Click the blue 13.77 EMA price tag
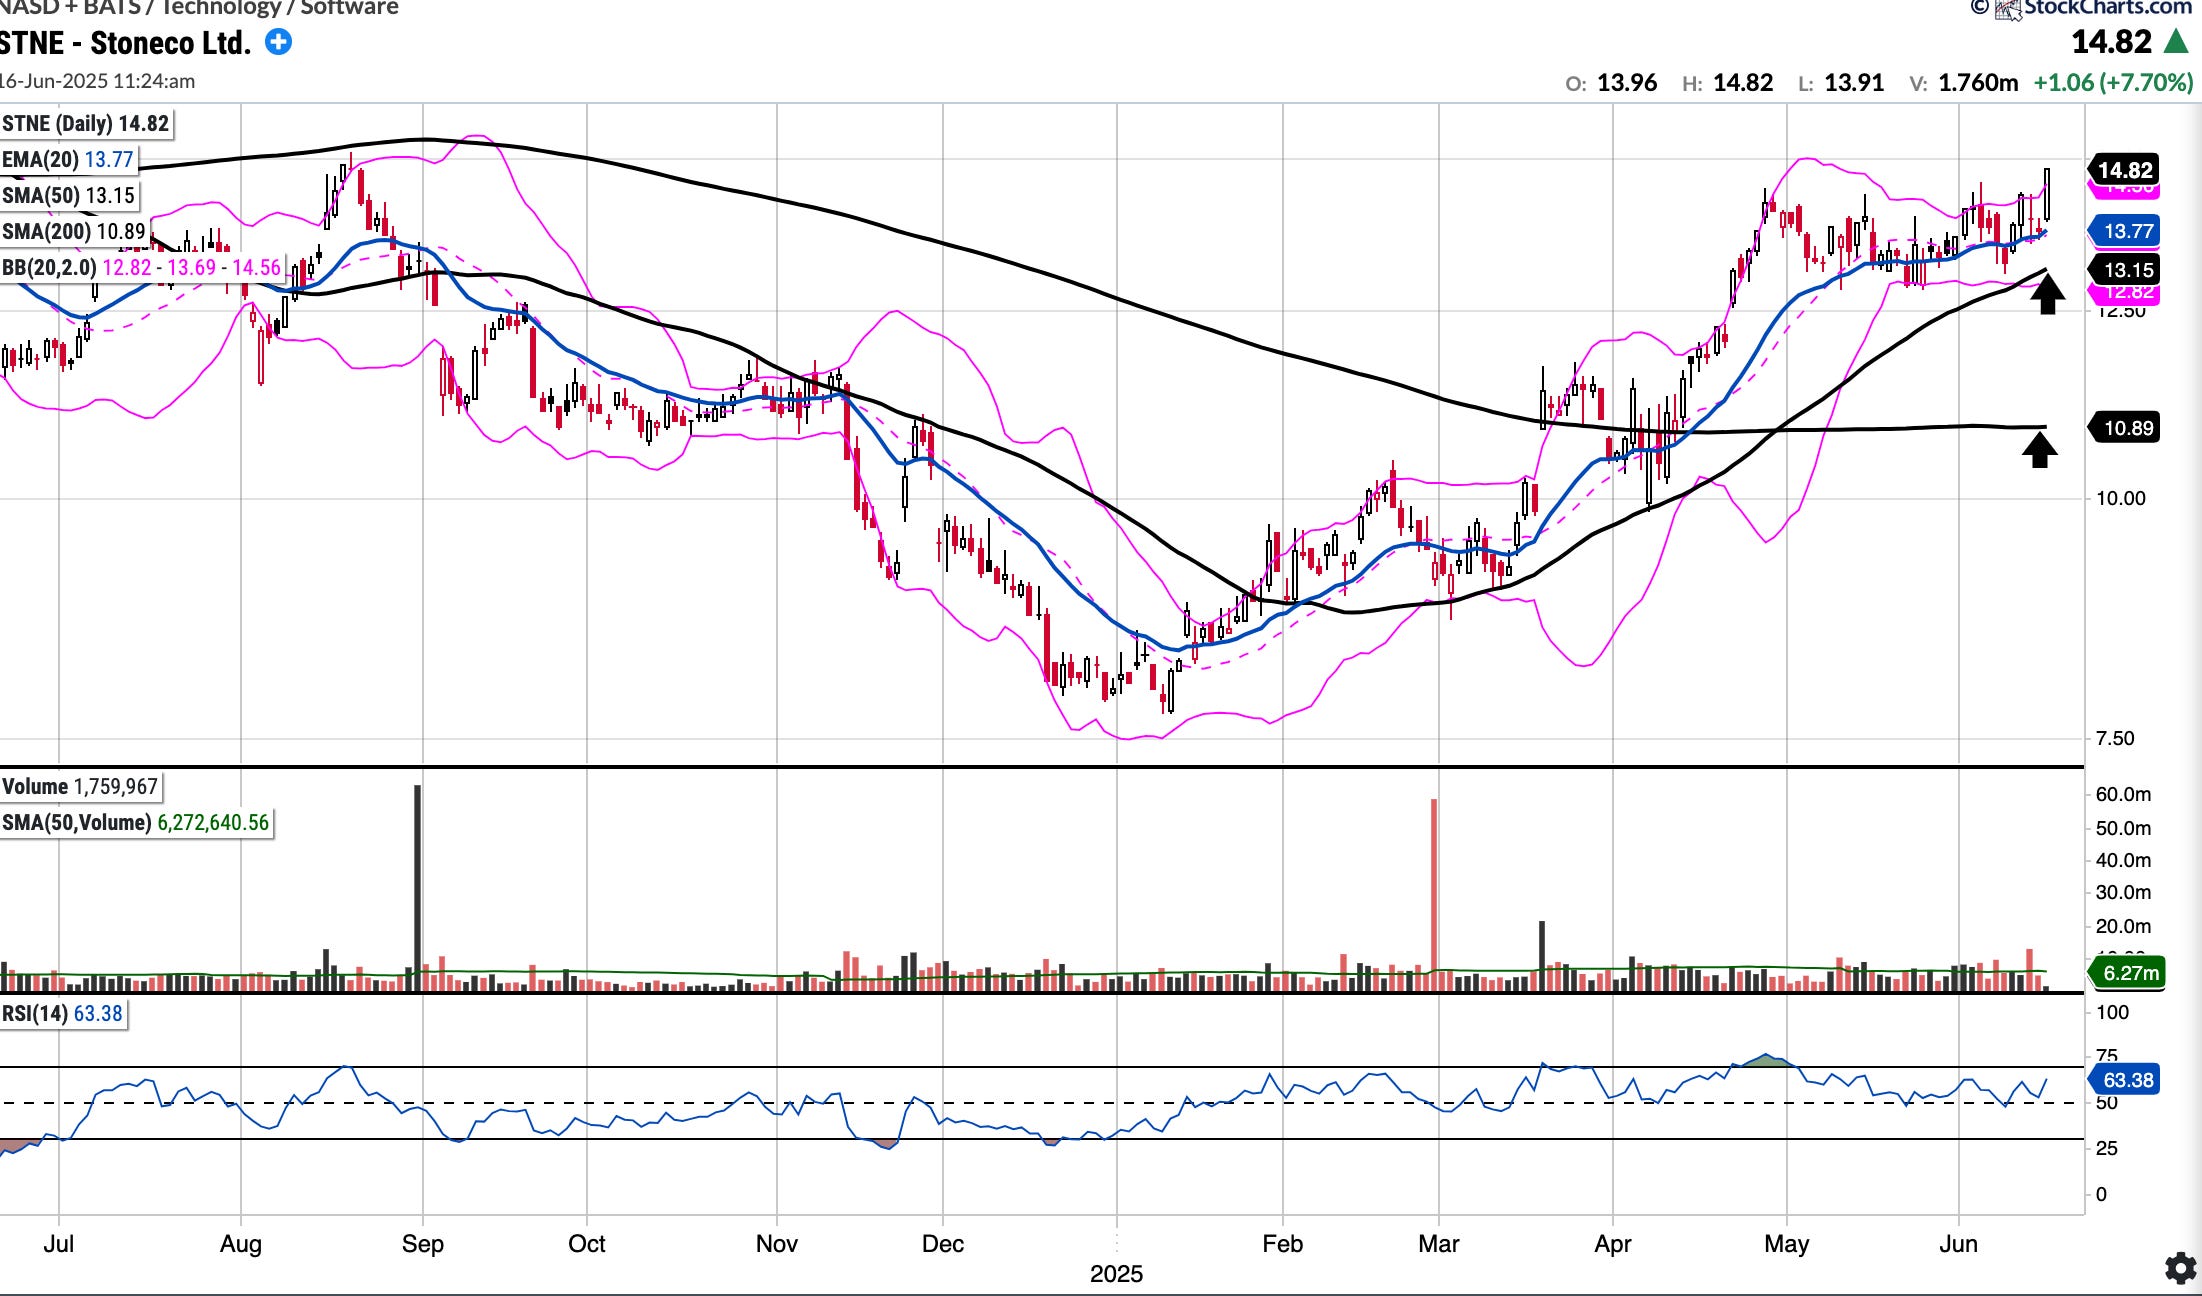The width and height of the screenshot is (2202, 1296). (x=2127, y=232)
